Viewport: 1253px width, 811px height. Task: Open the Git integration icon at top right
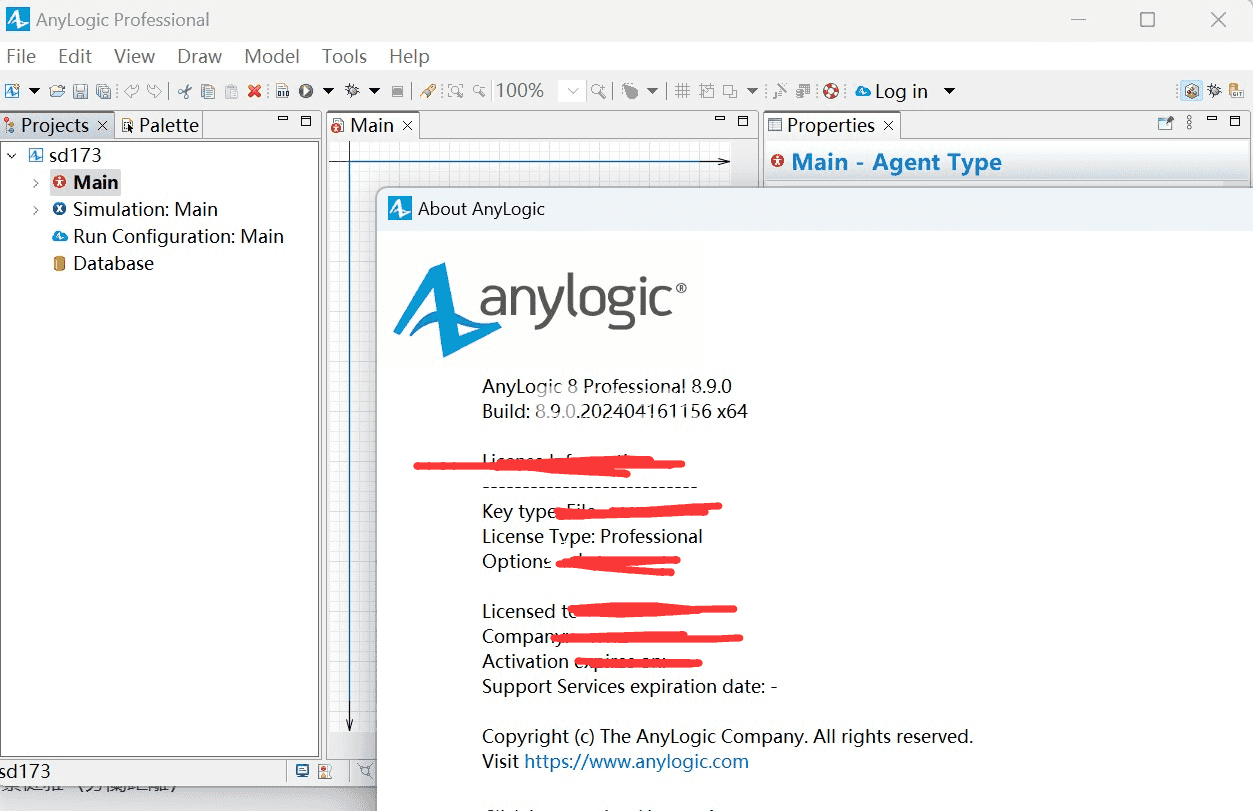1237,91
